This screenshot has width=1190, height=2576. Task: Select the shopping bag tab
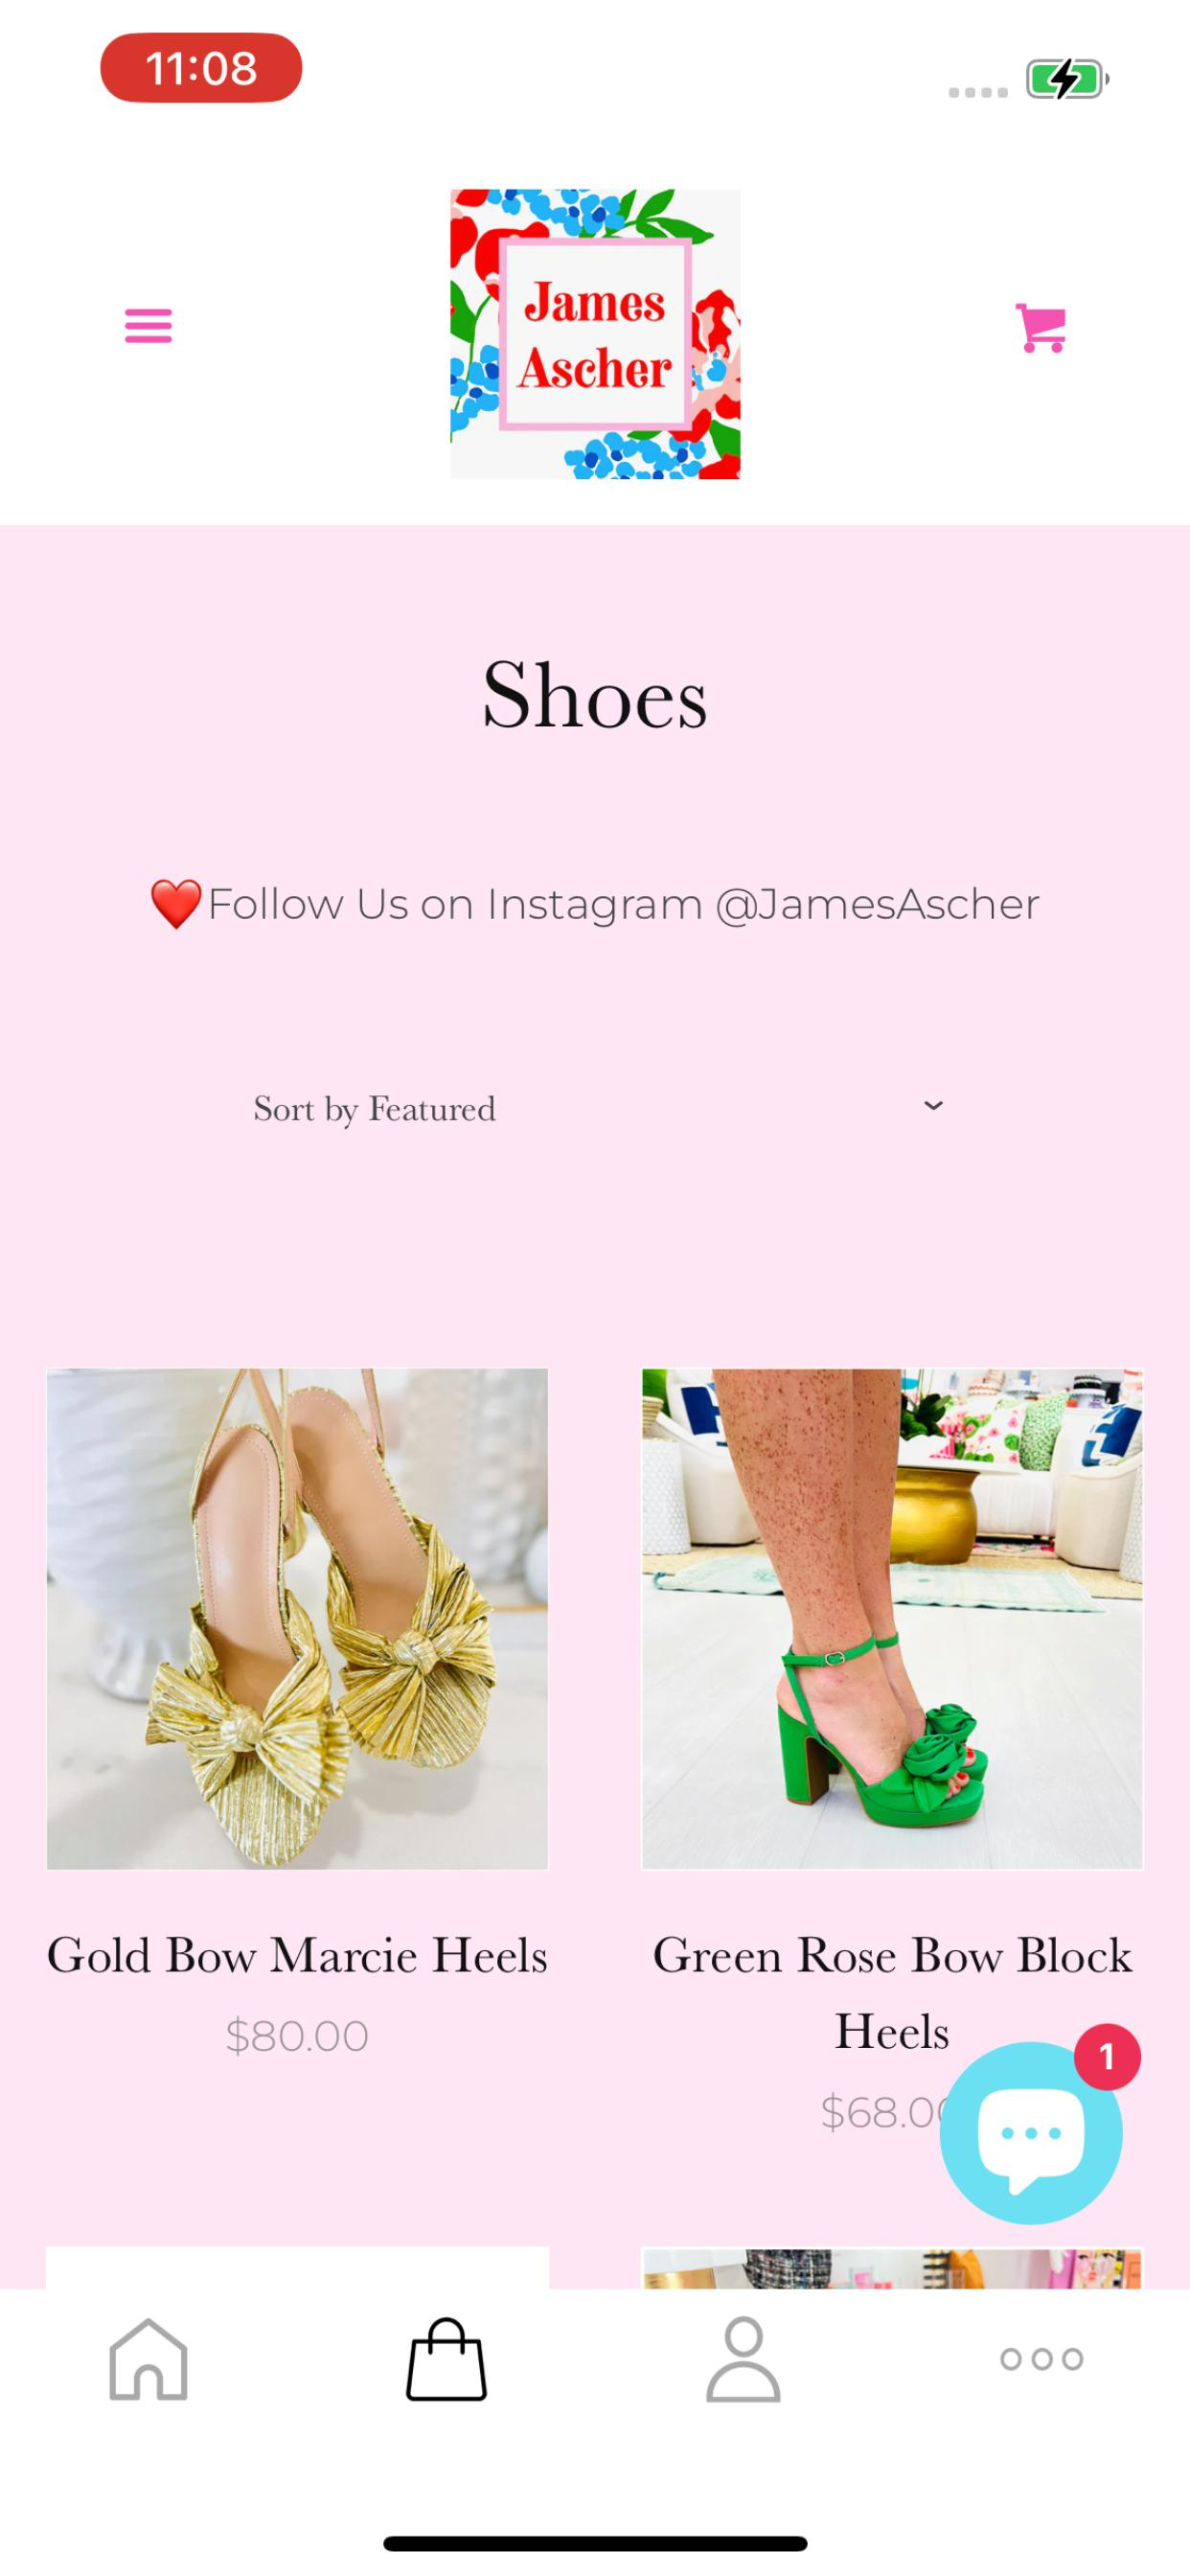(446, 2359)
